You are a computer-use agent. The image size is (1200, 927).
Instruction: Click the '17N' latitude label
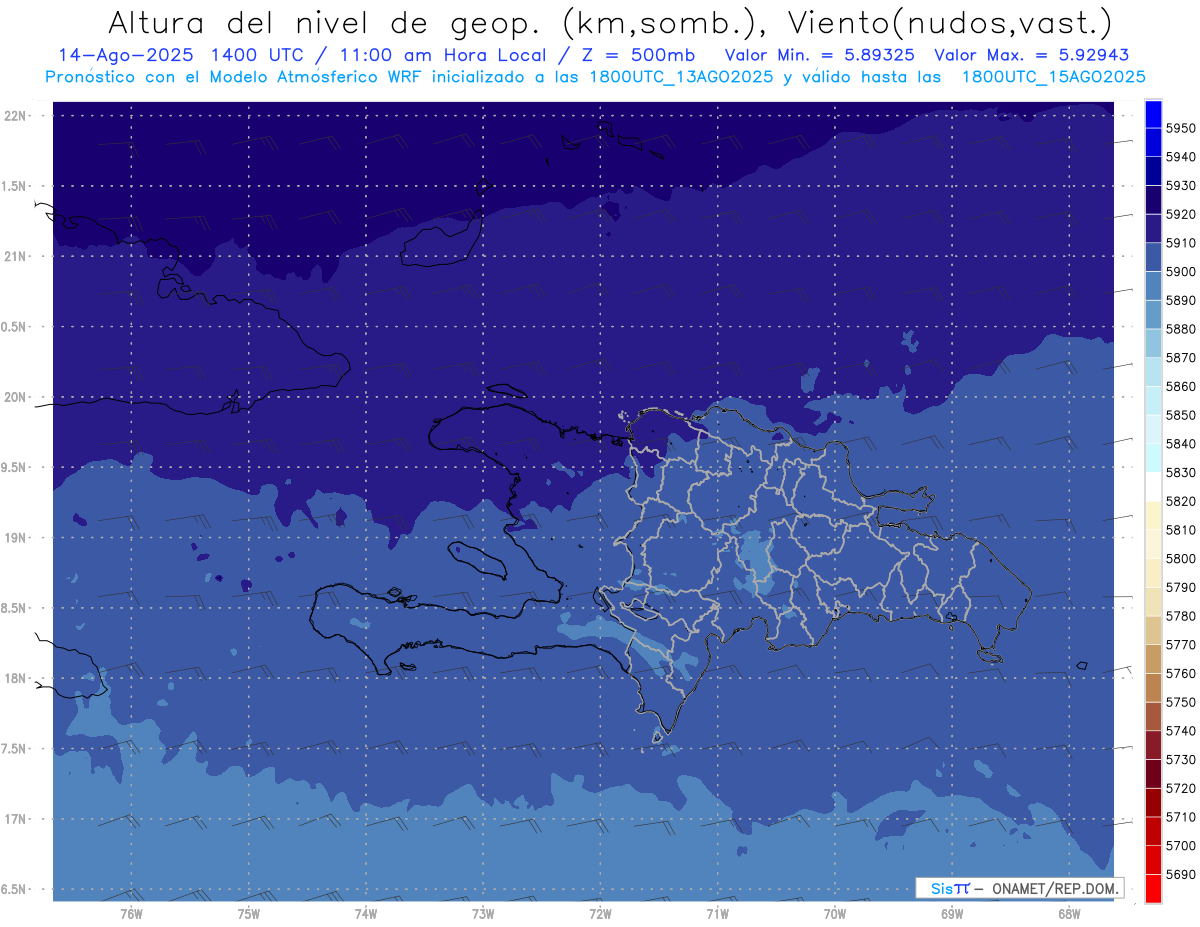click(15, 820)
